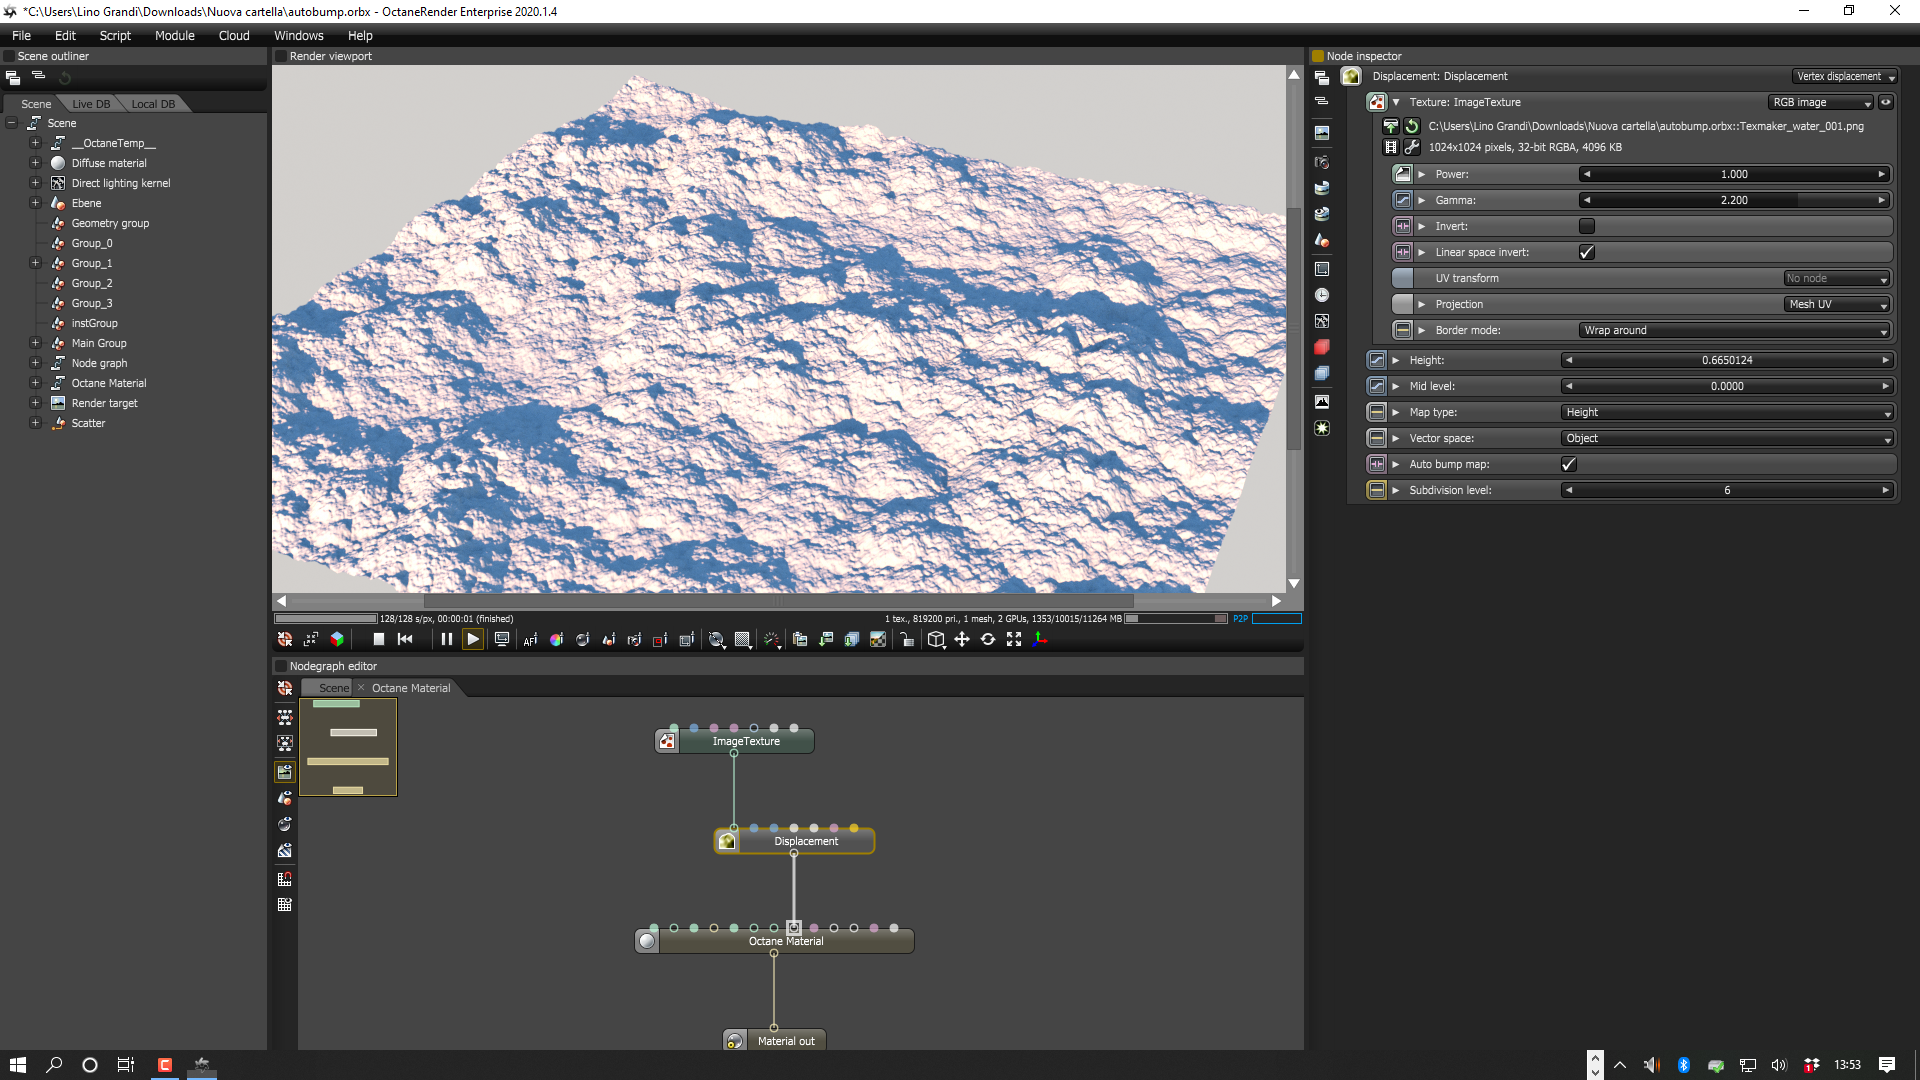Select the white balance picker icon
The width and height of the screenshot is (1920, 1080).
(x=556, y=640)
